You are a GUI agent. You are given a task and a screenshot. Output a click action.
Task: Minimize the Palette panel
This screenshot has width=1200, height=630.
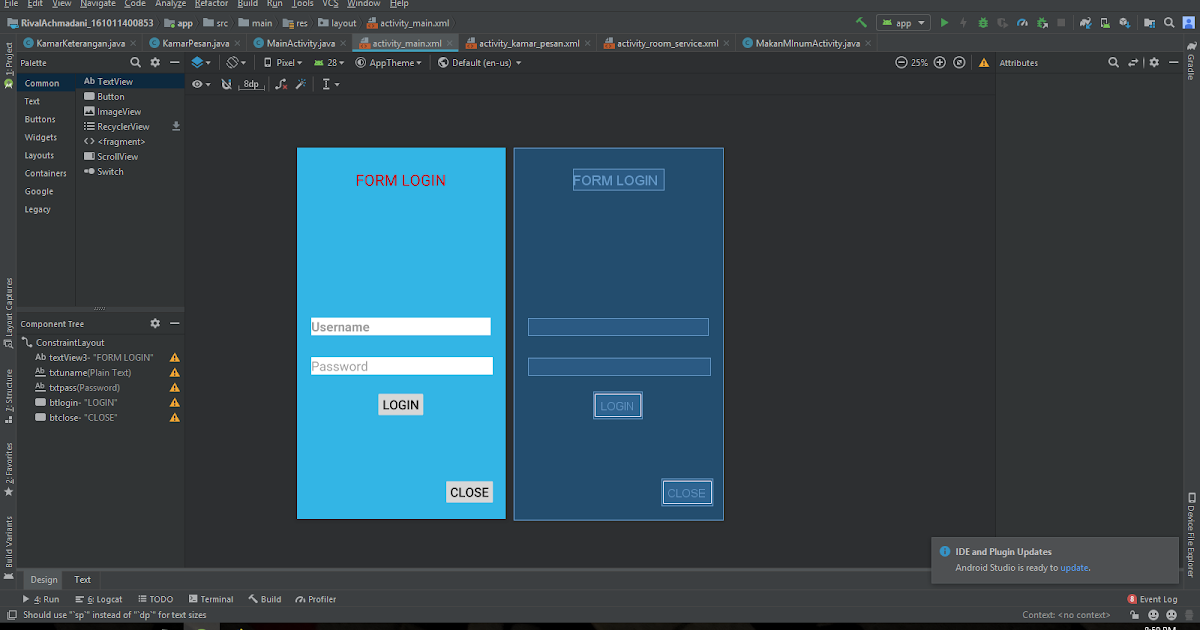tap(175, 62)
